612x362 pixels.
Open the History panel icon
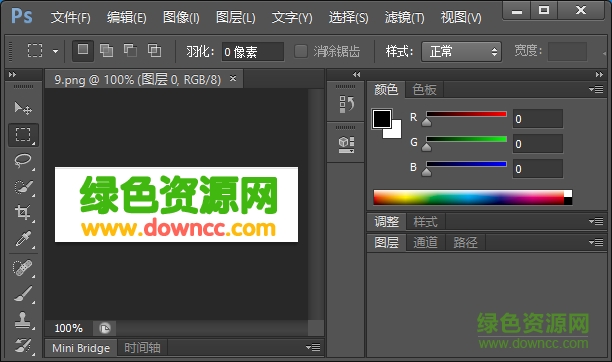346,104
